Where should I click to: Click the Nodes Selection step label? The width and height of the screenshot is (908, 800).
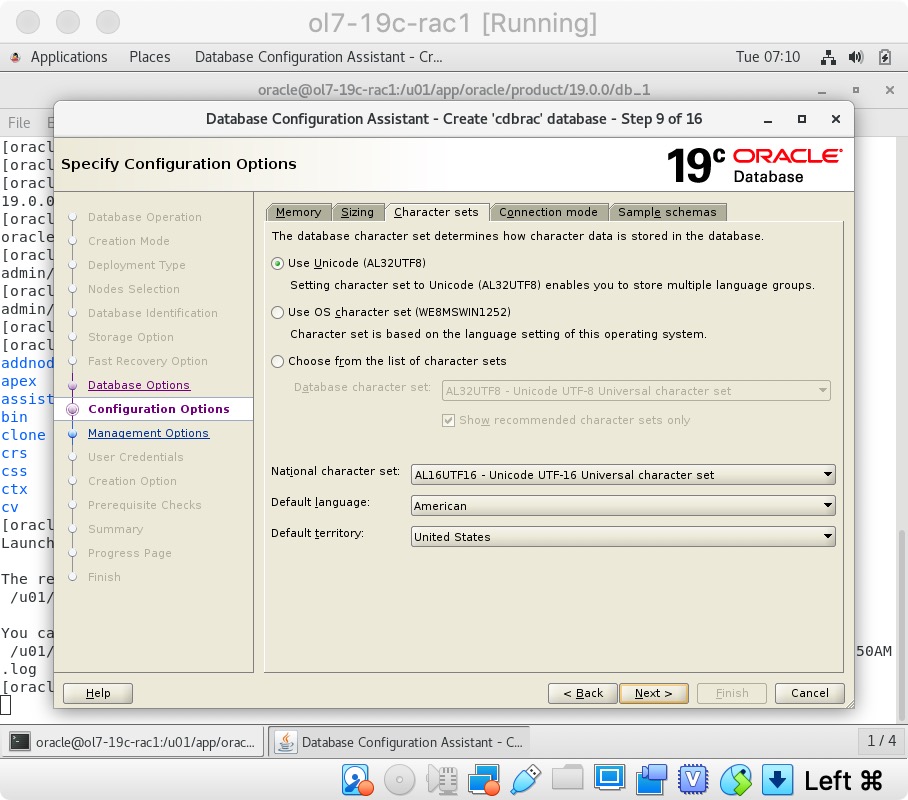[x=134, y=289]
